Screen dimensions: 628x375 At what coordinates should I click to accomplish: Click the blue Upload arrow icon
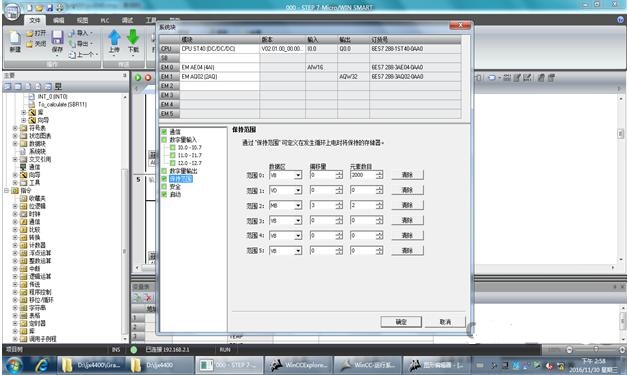click(x=114, y=37)
